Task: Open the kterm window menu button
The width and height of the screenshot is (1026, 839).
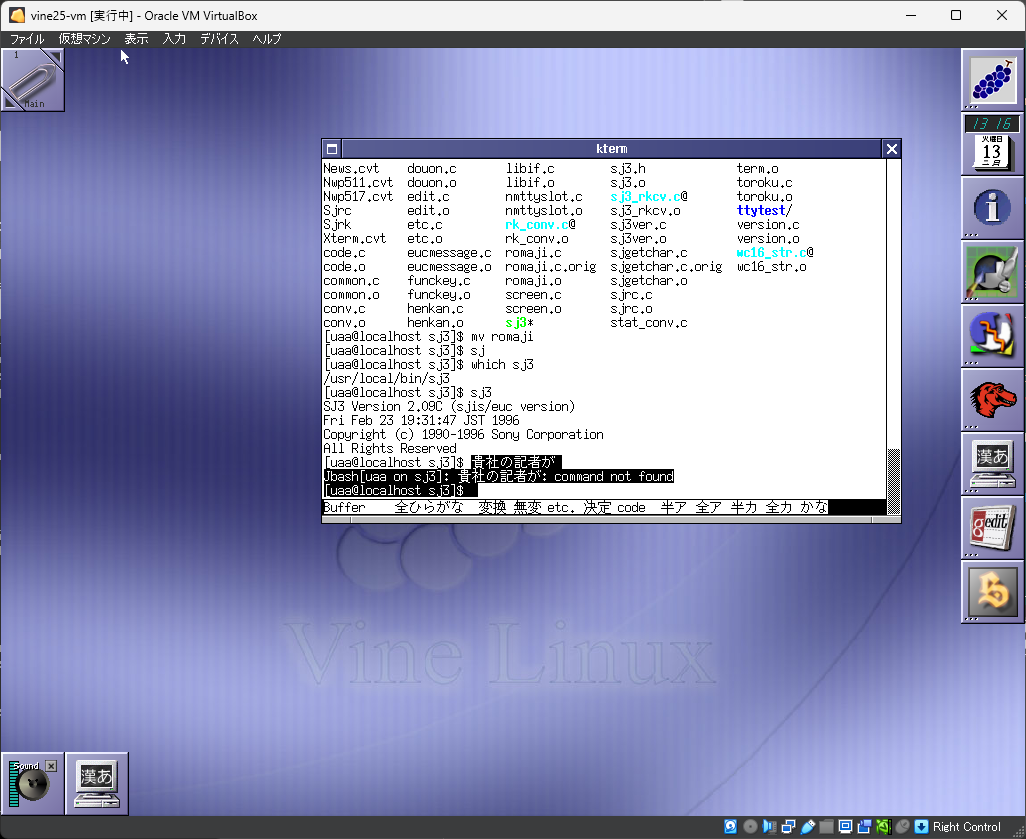Action: coord(332,149)
